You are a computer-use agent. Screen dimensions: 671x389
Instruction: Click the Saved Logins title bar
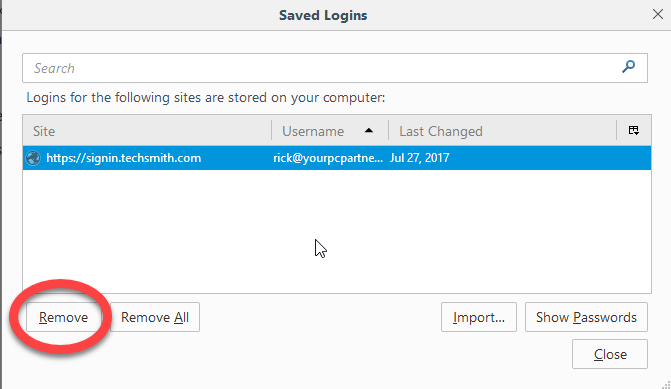(323, 15)
